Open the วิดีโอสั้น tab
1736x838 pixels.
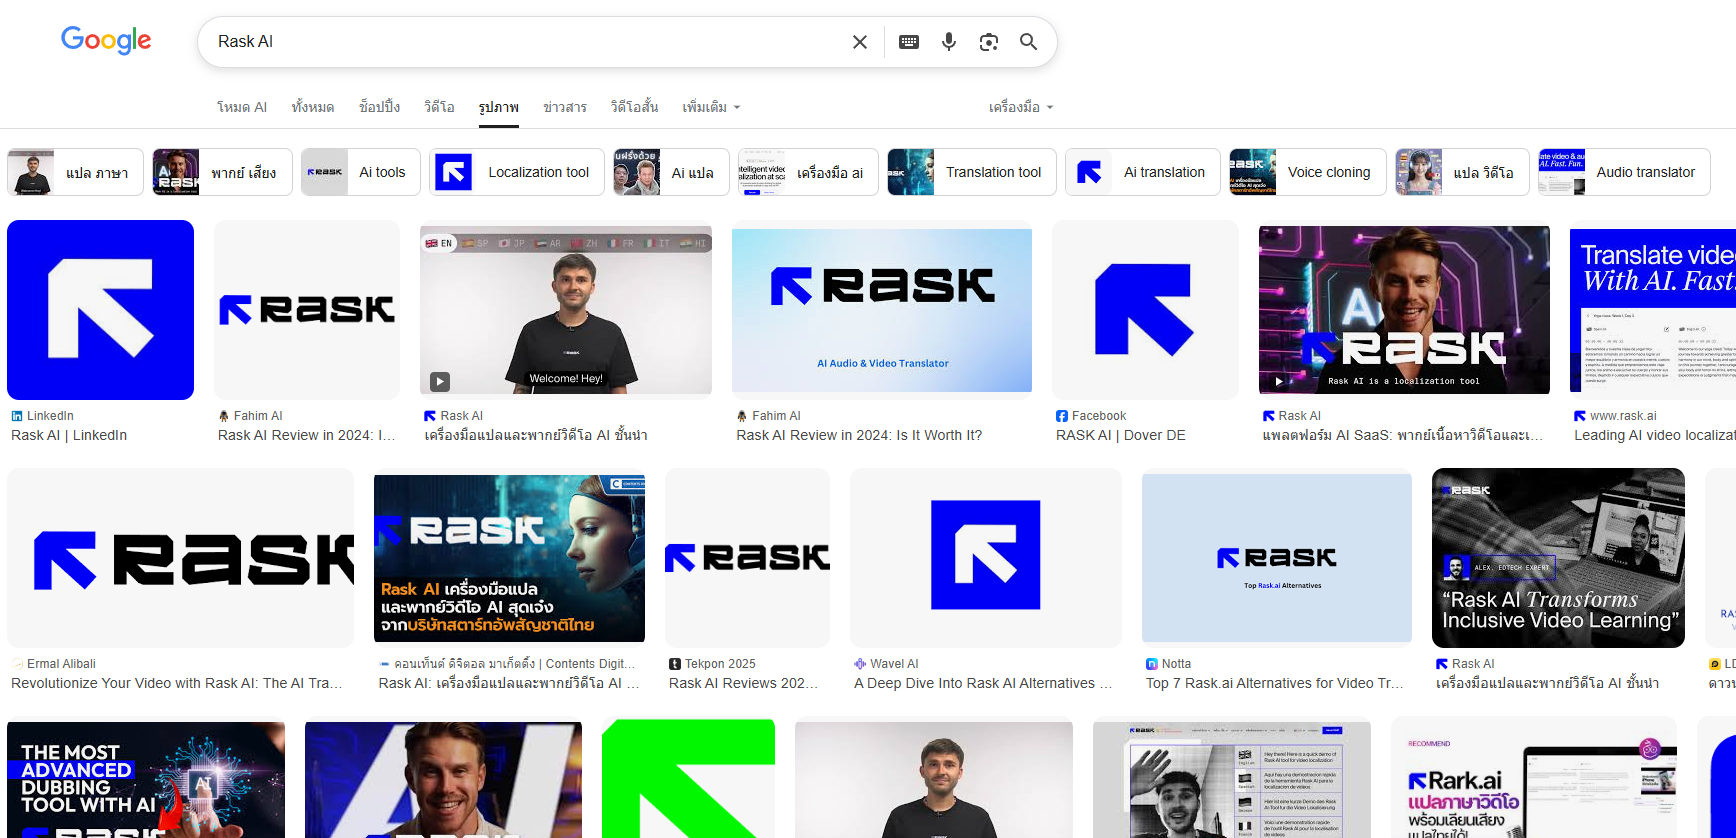click(634, 107)
